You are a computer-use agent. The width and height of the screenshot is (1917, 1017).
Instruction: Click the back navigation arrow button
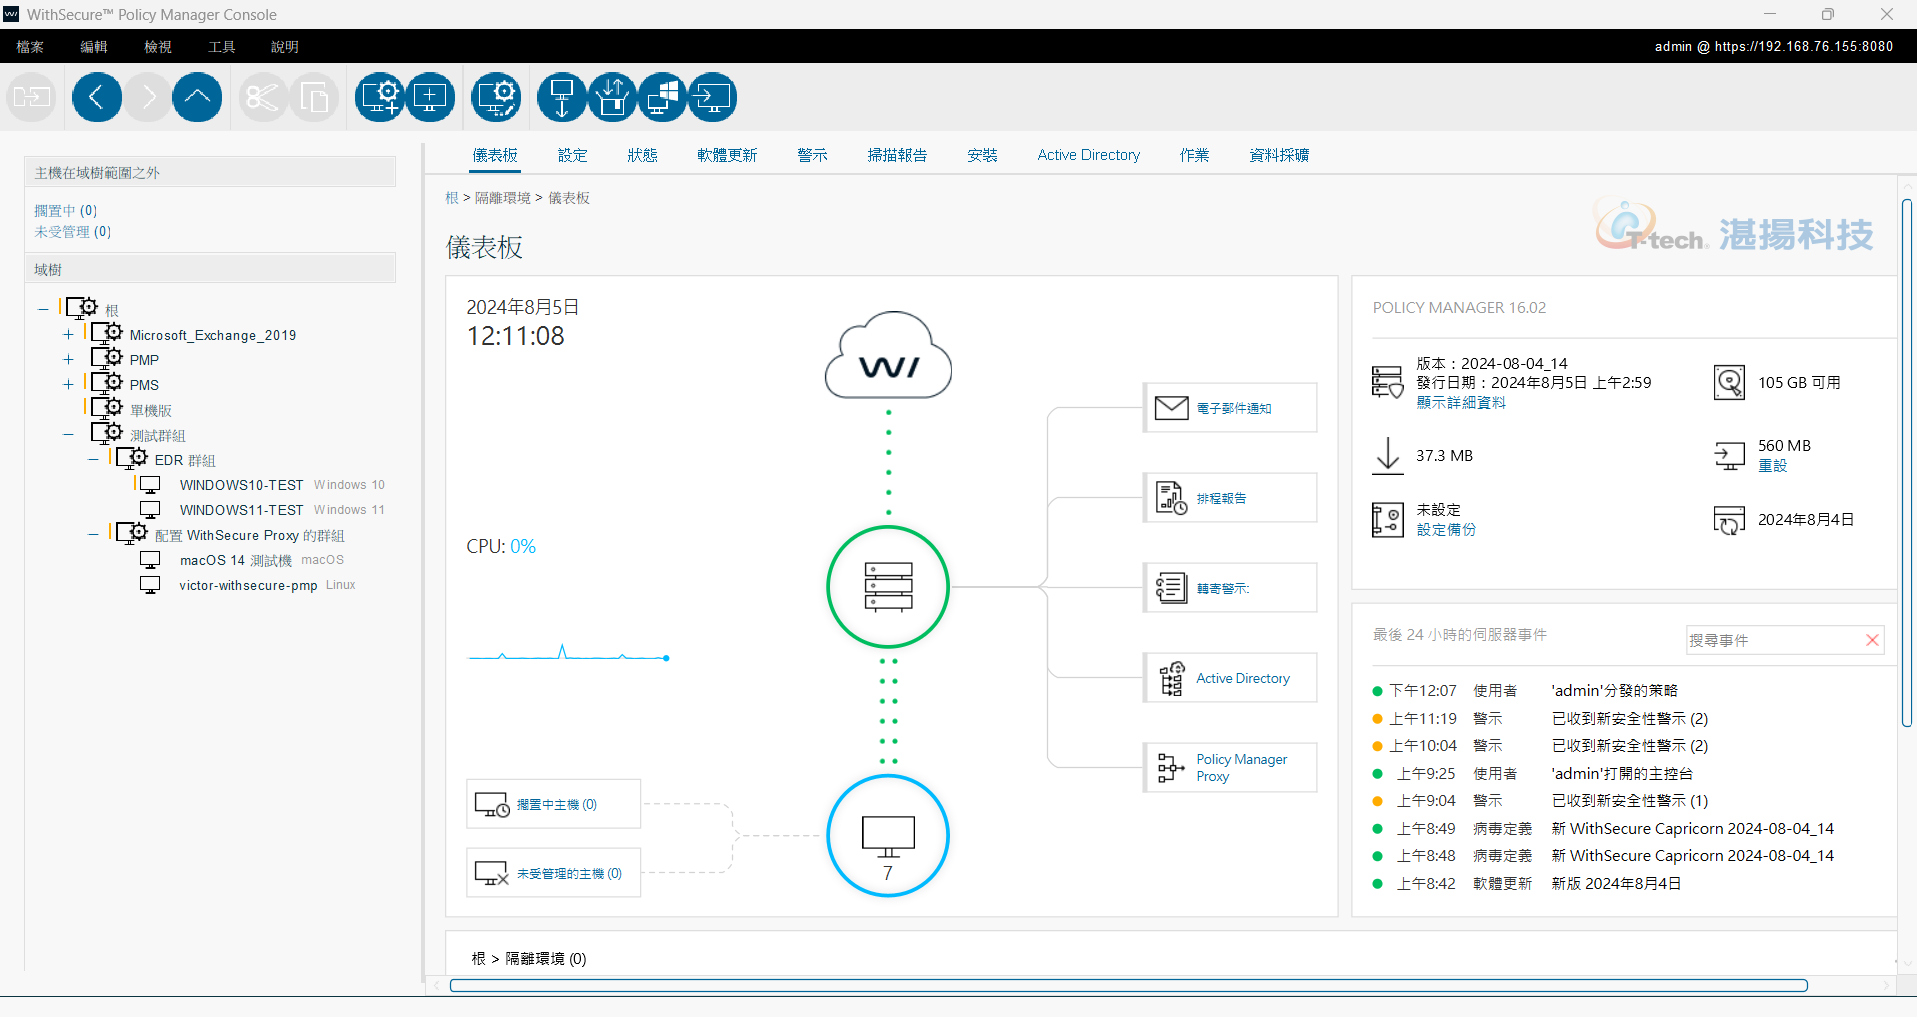[97, 97]
